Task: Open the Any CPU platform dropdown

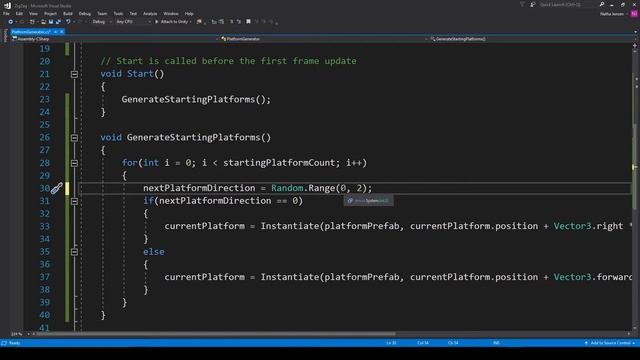Action: (133, 22)
